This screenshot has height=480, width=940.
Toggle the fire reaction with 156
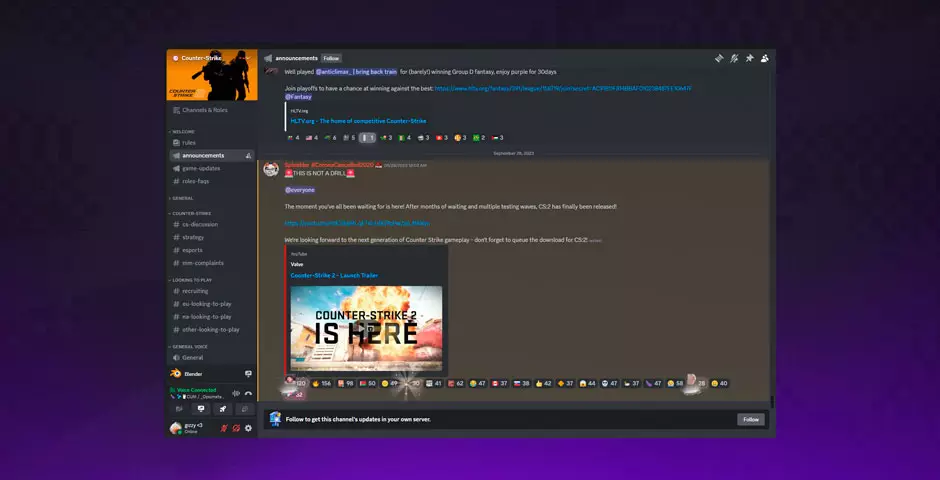(x=321, y=384)
